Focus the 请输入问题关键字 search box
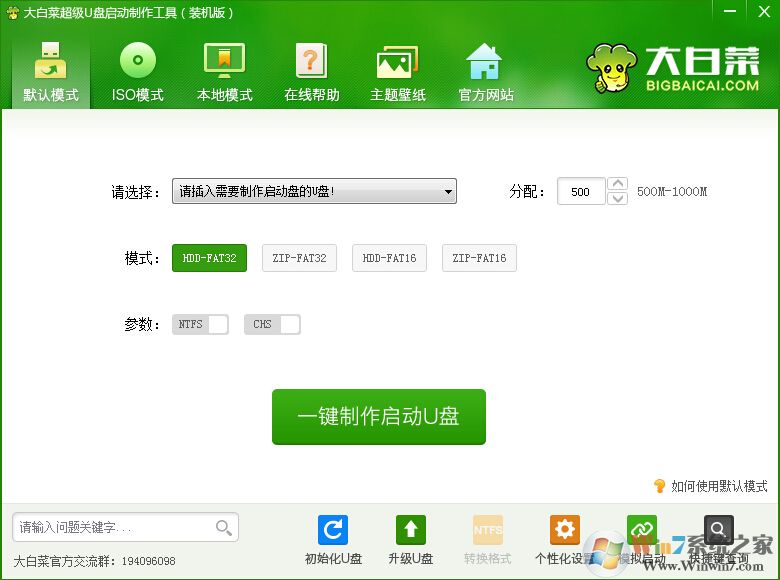This screenshot has height=580, width=780. click(x=125, y=527)
